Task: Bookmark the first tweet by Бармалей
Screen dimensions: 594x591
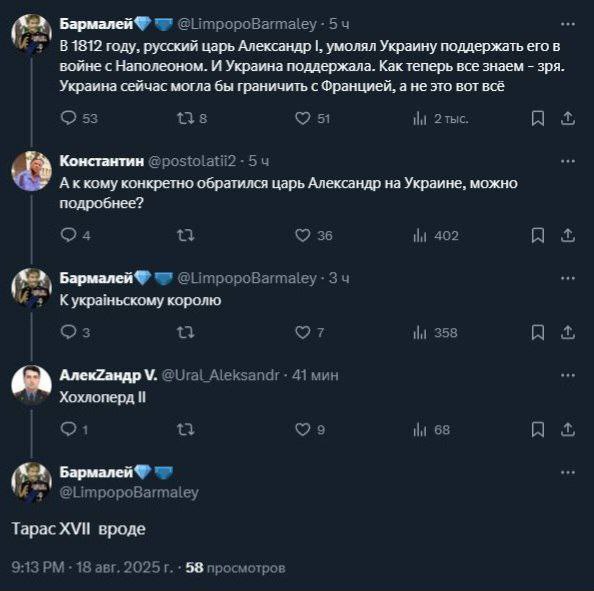Action: point(538,119)
